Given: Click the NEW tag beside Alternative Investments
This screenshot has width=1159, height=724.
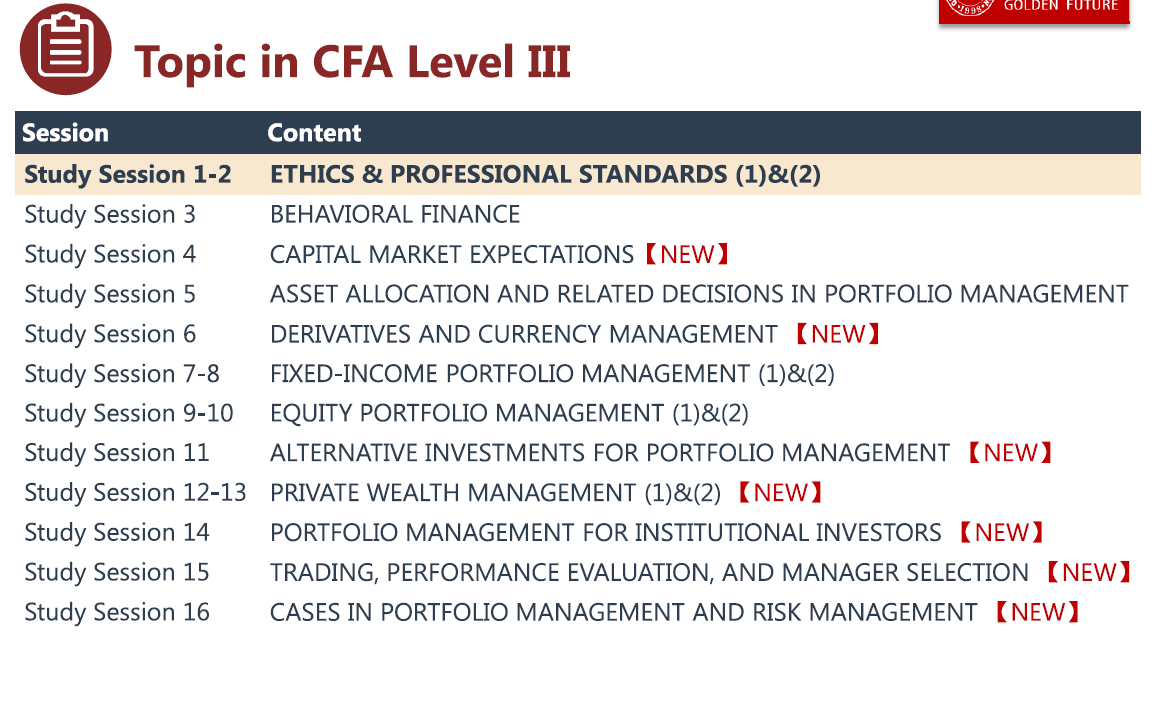Looking at the screenshot, I should [1010, 453].
